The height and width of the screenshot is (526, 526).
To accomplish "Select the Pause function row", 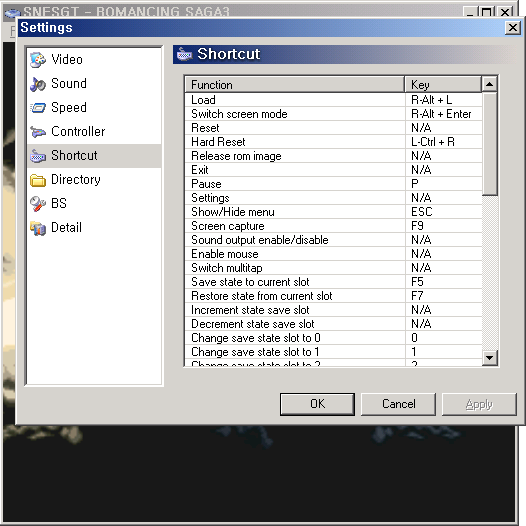I will [x=333, y=184].
